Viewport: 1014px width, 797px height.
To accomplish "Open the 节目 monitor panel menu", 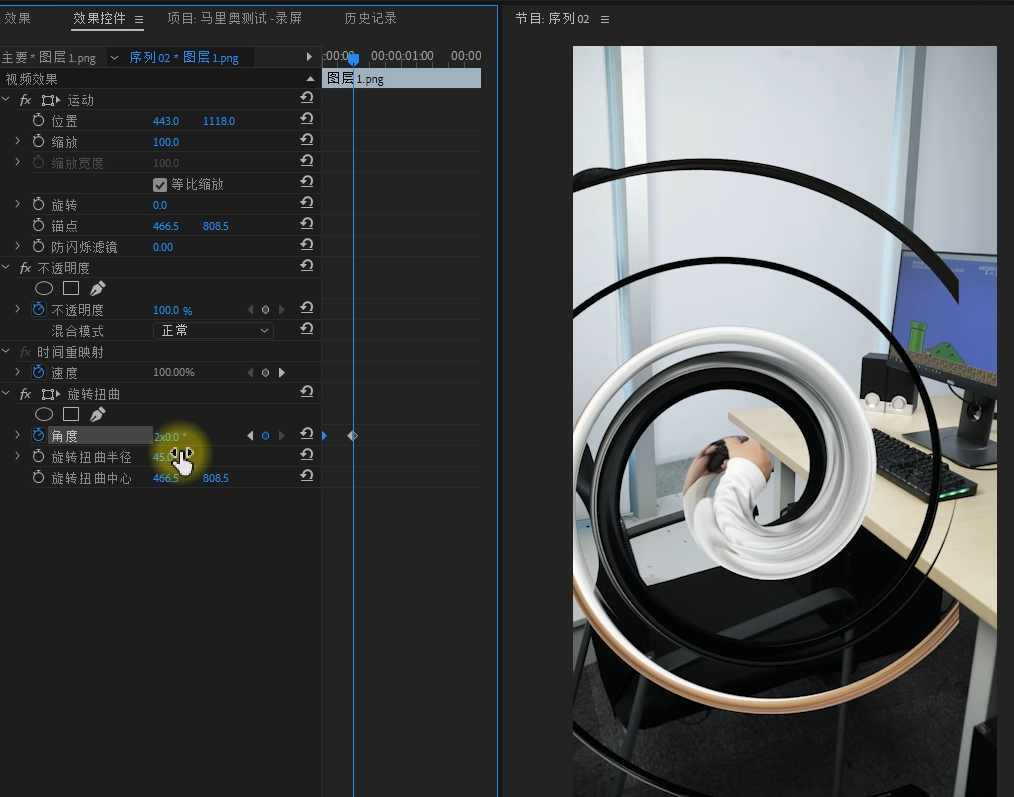I will pos(605,19).
